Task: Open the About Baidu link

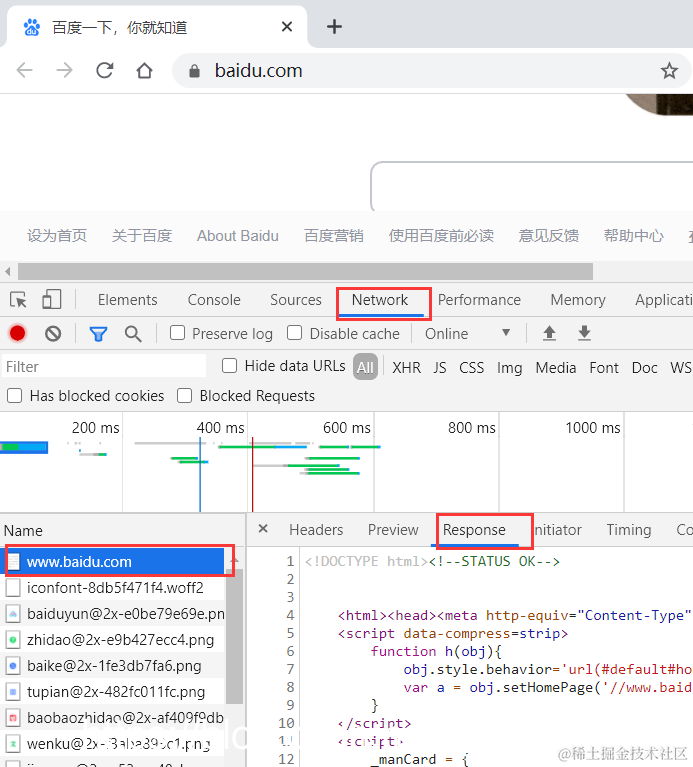Action: pos(238,236)
